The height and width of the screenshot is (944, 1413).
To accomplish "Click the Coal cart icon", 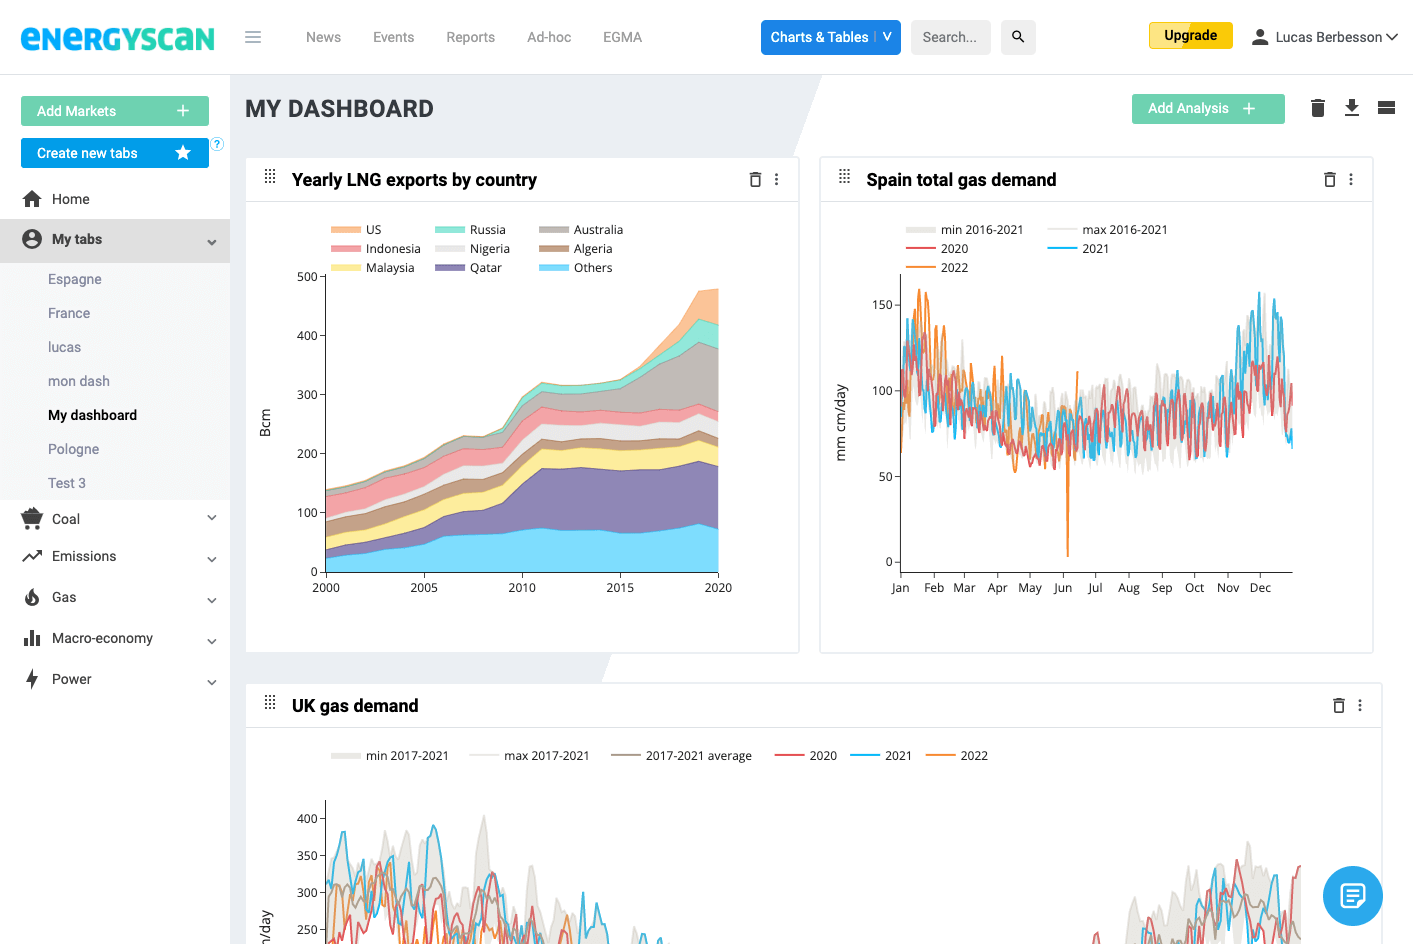I will pyautogui.click(x=32, y=518).
